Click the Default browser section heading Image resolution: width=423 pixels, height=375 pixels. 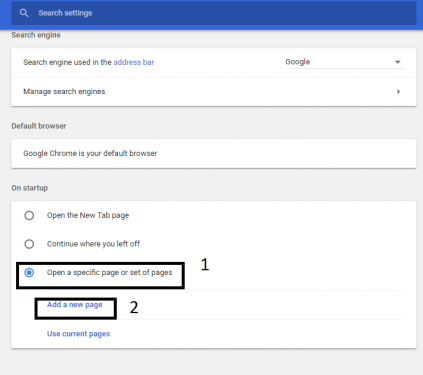tap(39, 126)
